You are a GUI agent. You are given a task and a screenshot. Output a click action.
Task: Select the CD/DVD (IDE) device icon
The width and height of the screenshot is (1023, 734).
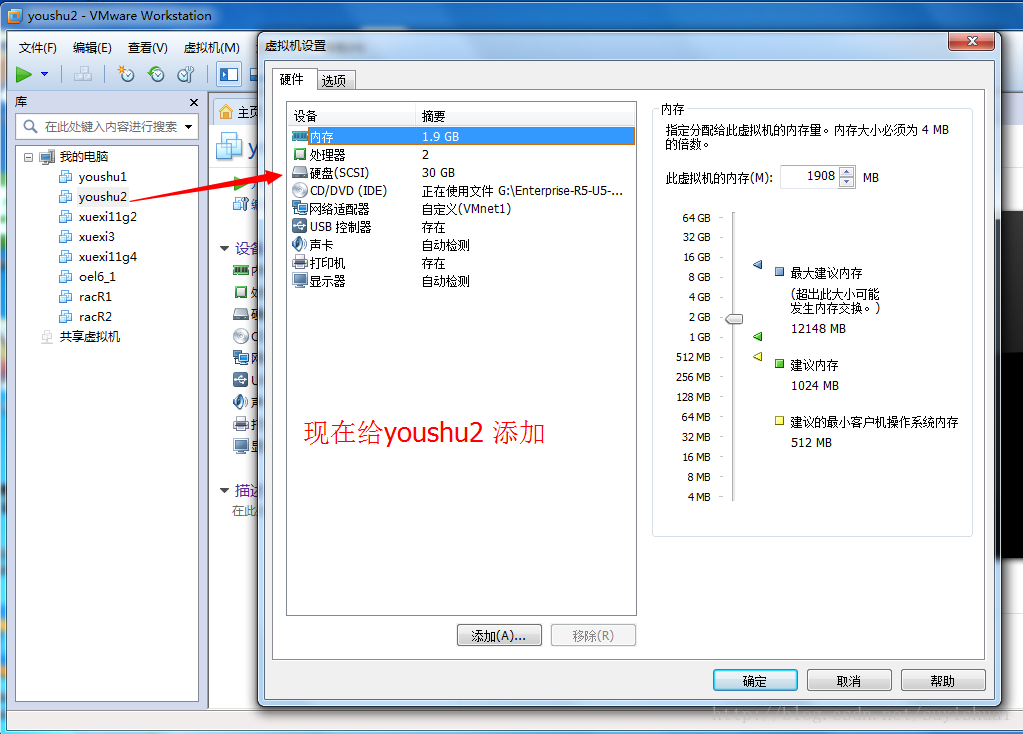click(x=299, y=191)
